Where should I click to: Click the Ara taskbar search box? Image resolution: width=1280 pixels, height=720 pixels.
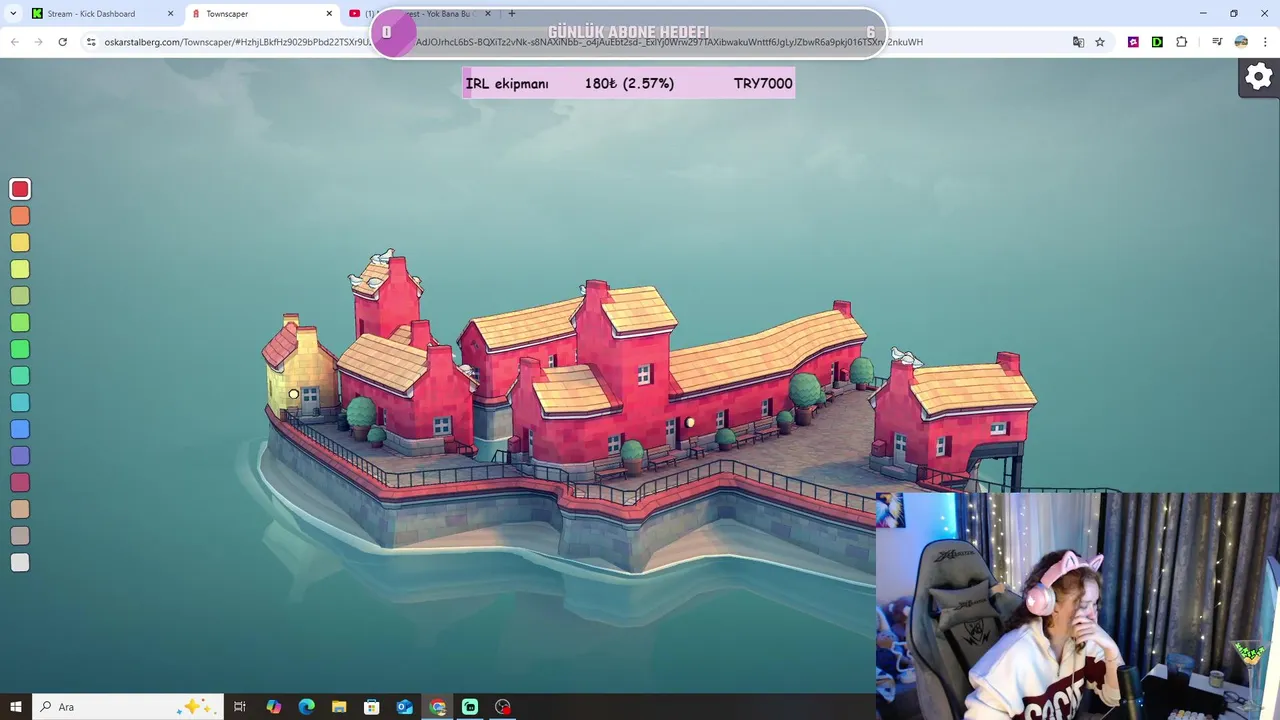(x=127, y=707)
